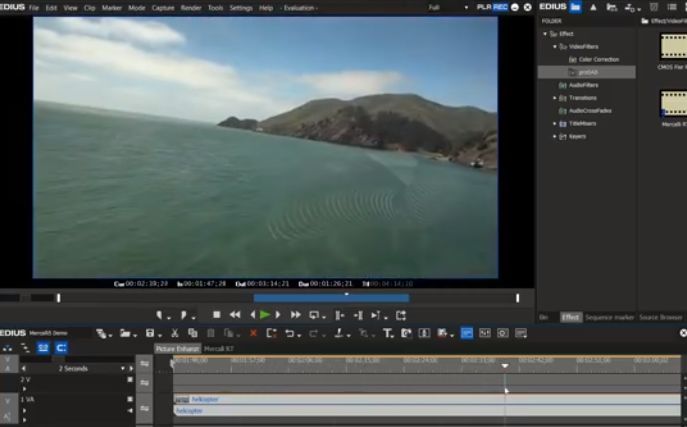Open the Render menu

point(191,8)
